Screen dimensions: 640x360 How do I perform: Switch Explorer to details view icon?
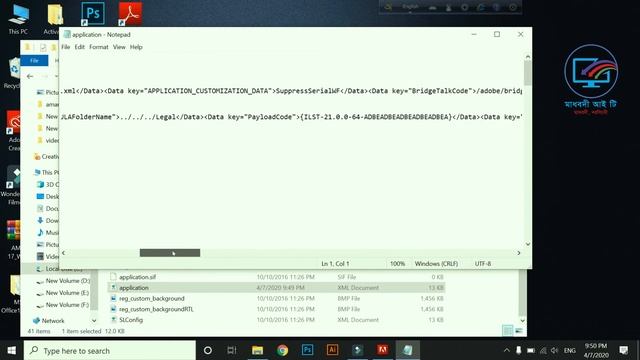(507, 331)
